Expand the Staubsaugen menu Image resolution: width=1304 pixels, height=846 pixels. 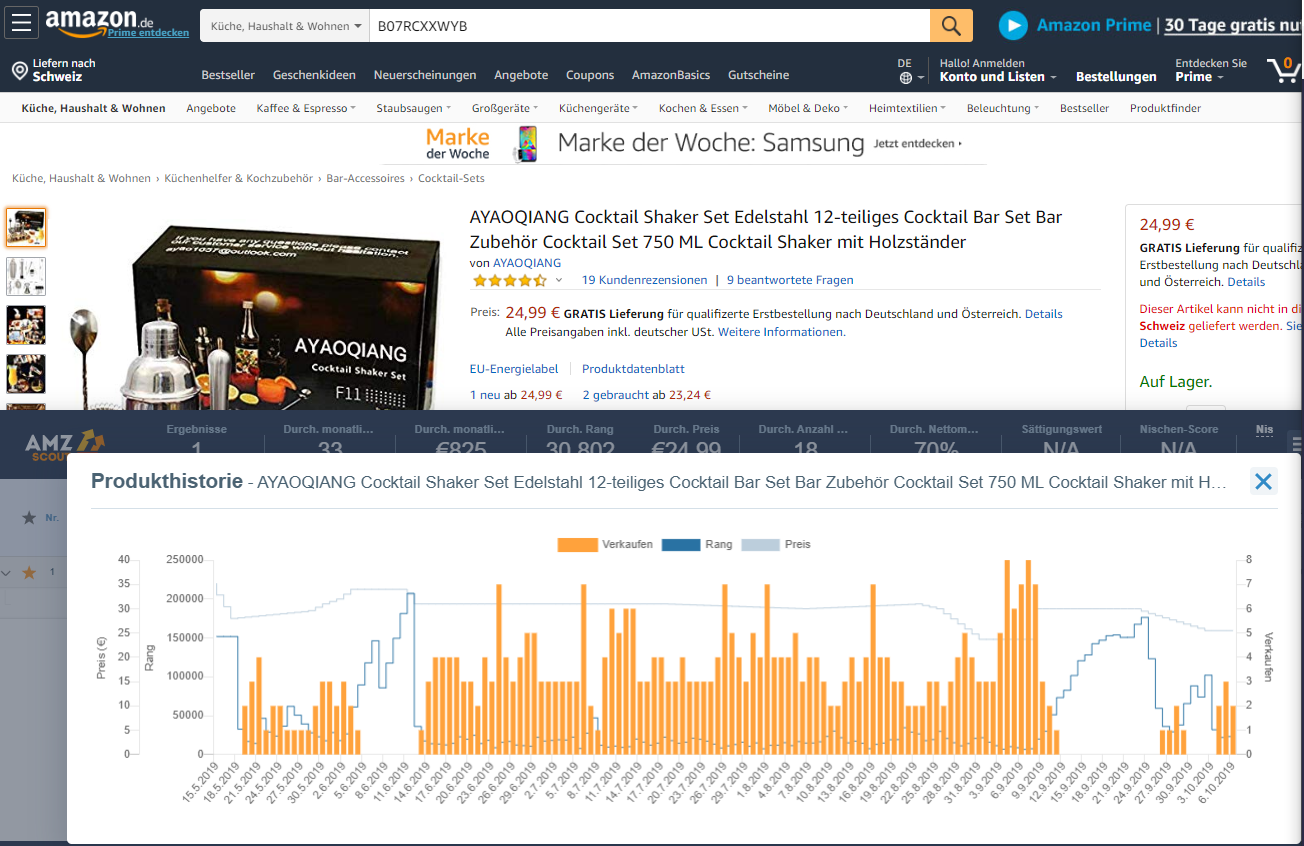click(413, 108)
